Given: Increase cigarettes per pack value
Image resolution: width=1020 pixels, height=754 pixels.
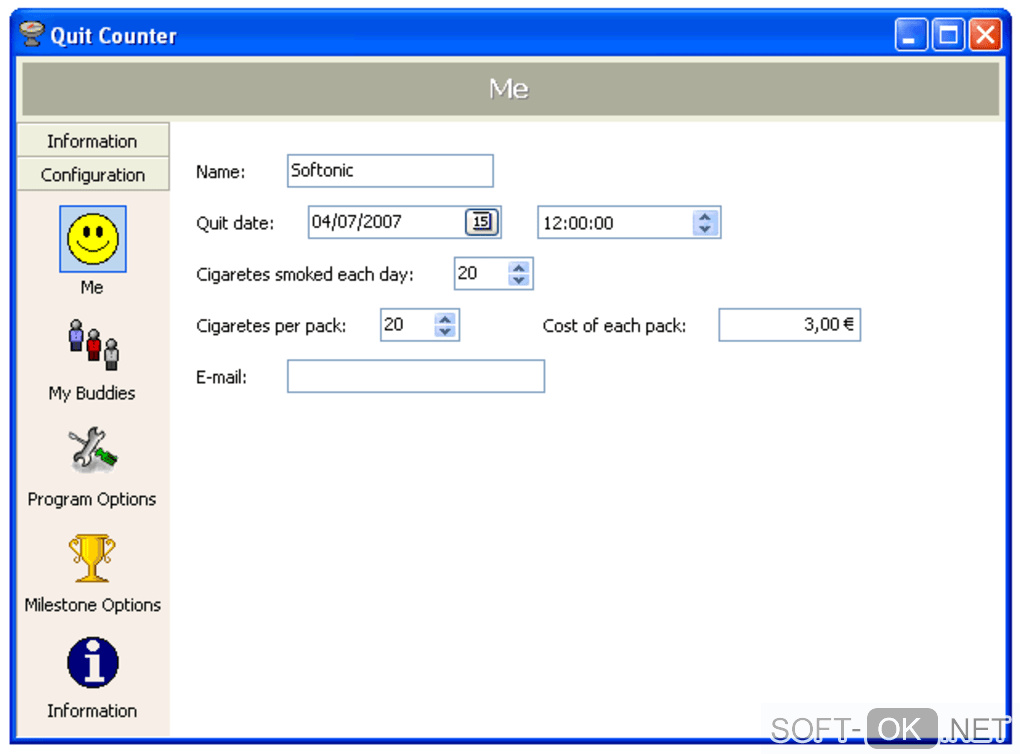Looking at the screenshot, I should [x=445, y=318].
